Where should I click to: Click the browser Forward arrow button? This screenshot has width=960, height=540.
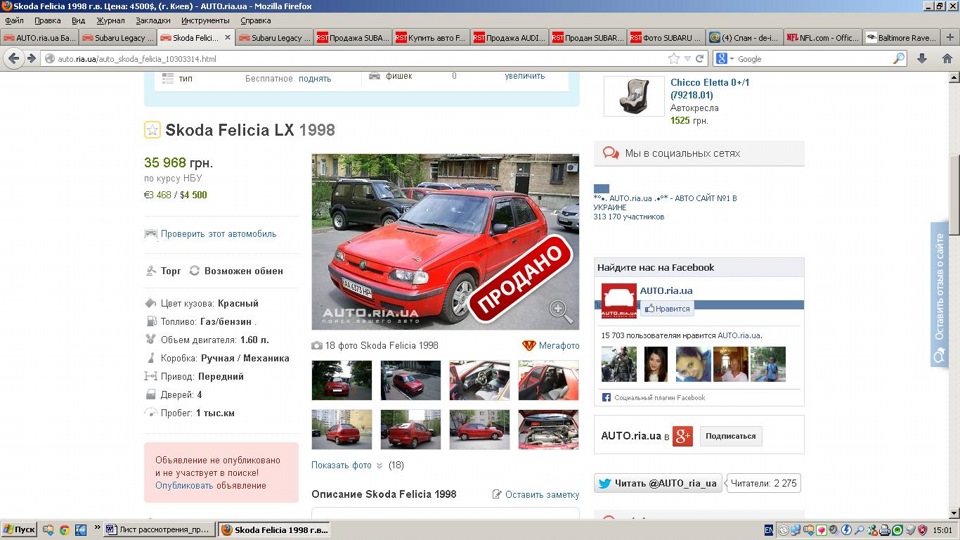tap(31, 59)
